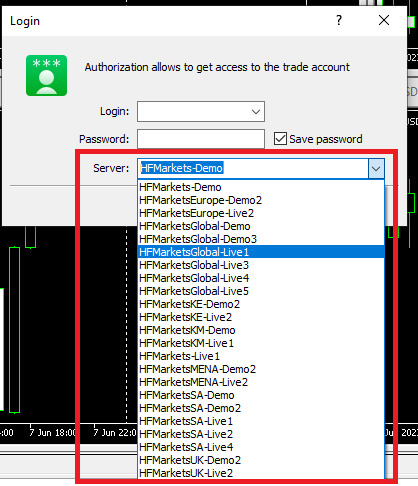Select HFMarketsSA-Live1 server
This screenshot has width=418, height=486.
pyautogui.click(x=261, y=421)
